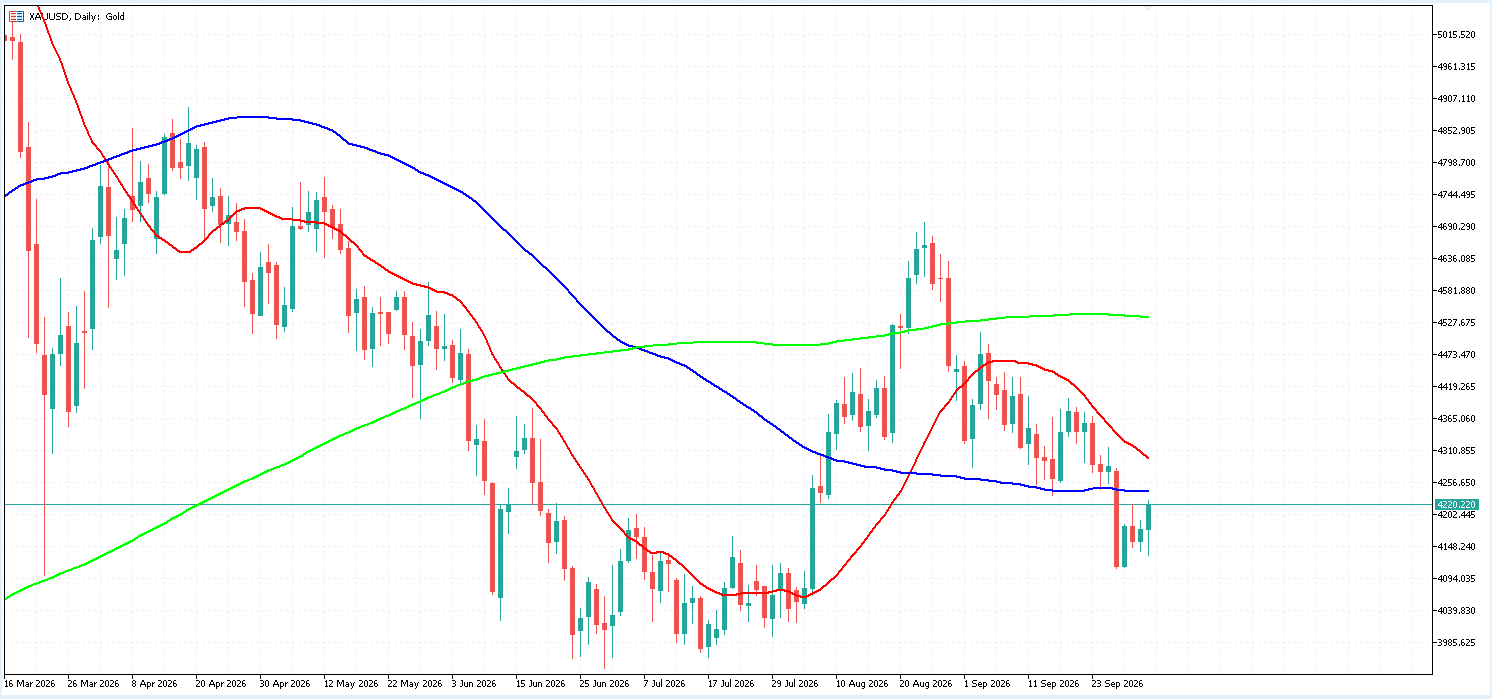This screenshot has width=1492, height=699.
Task: Click the 5015.520 price axis label
Action: tap(1456, 35)
